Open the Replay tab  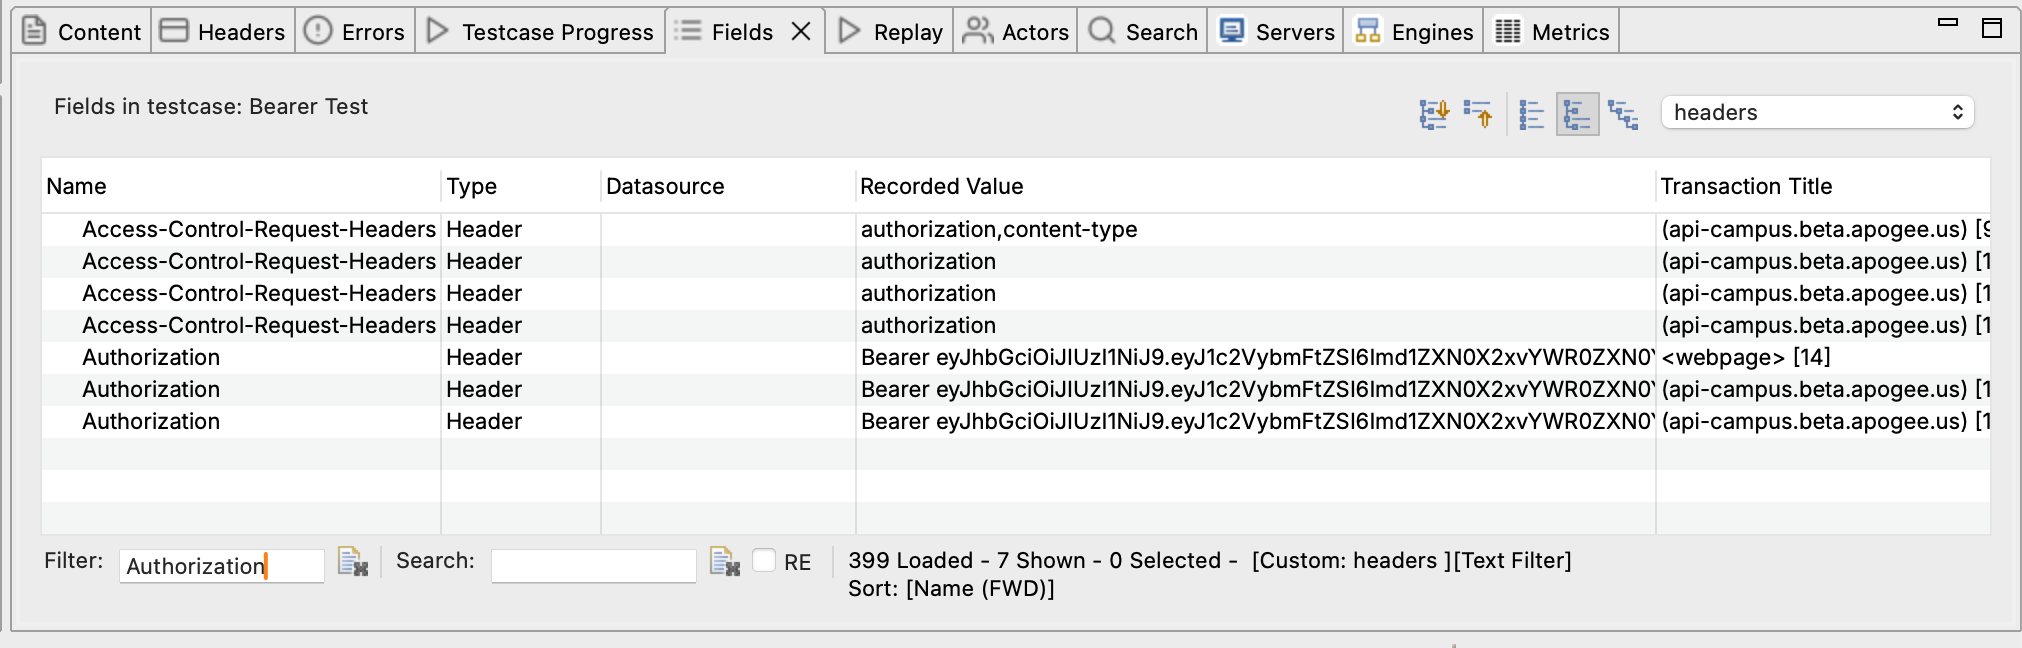[890, 32]
